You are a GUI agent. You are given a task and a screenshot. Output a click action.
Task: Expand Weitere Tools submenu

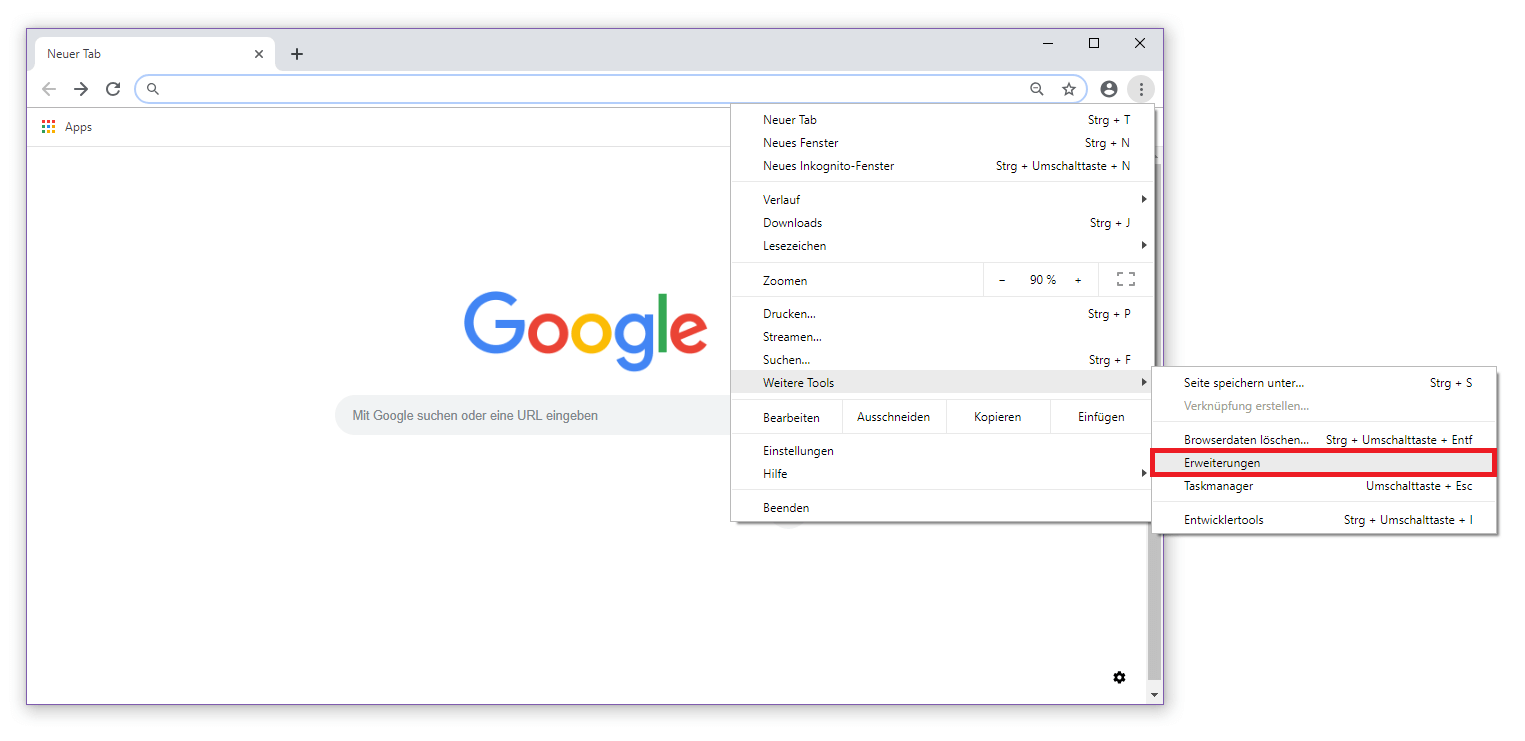pyautogui.click(x=943, y=383)
